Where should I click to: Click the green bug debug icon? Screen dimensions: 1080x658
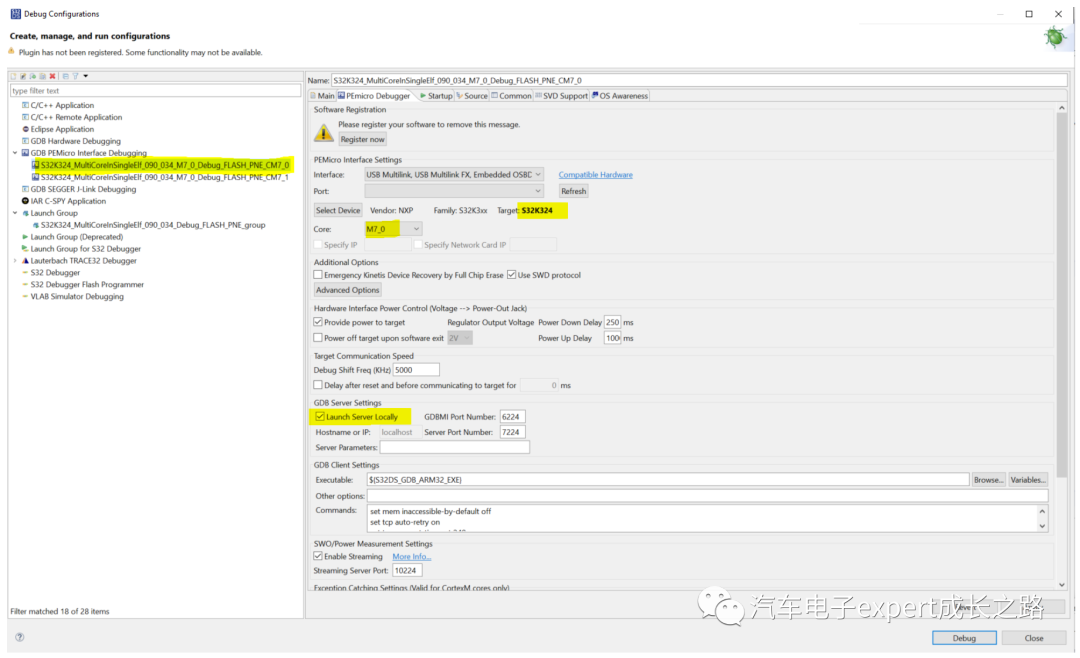click(1055, 37)
